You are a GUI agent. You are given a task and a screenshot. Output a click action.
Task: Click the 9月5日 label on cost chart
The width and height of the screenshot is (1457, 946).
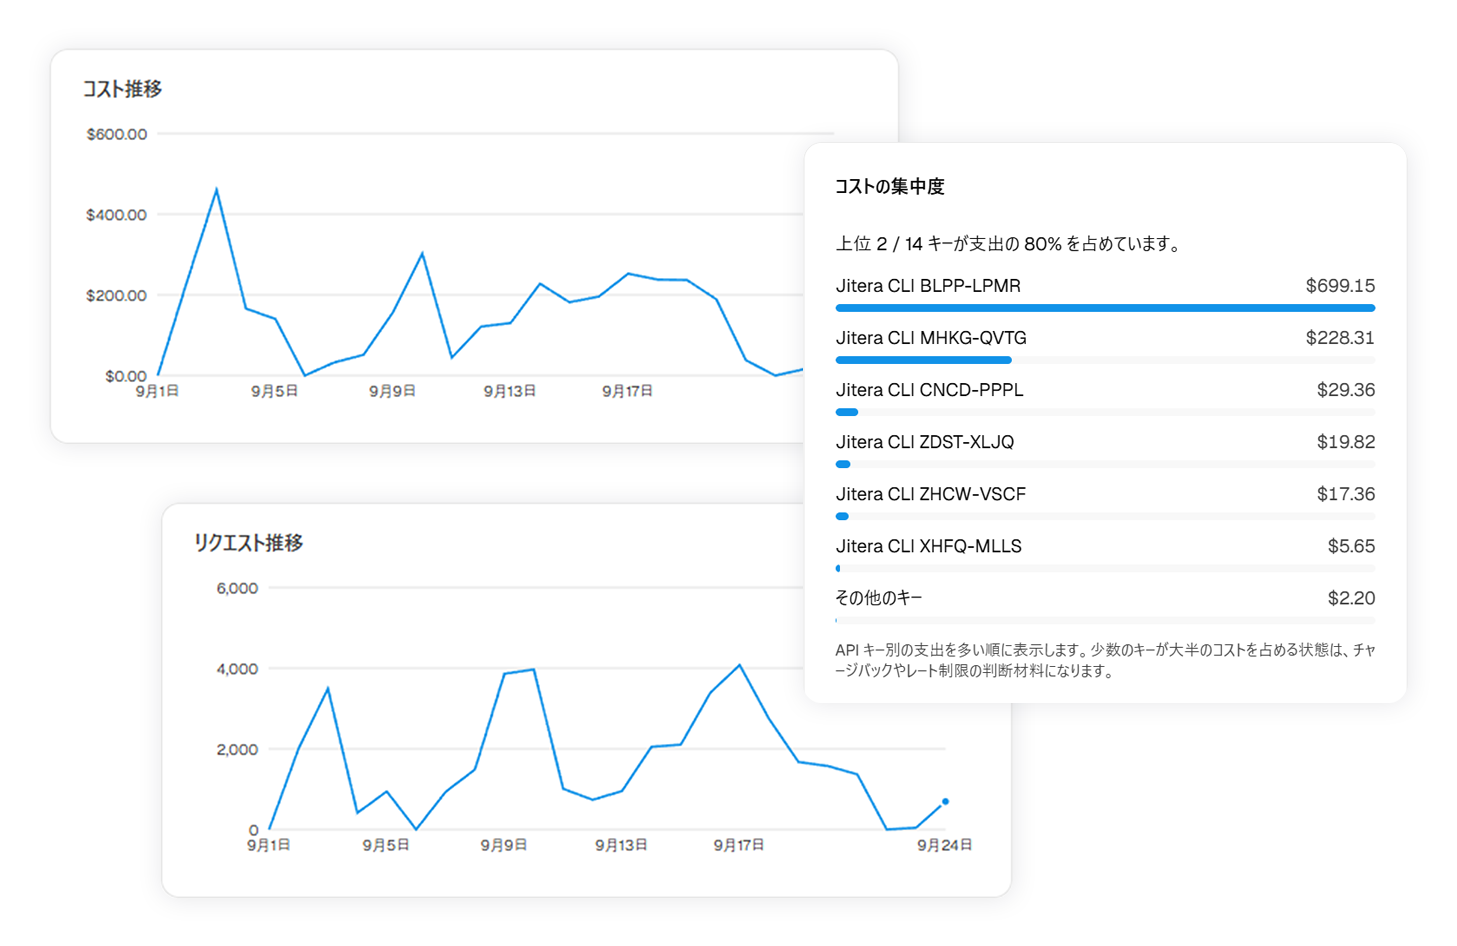(274, 392)
